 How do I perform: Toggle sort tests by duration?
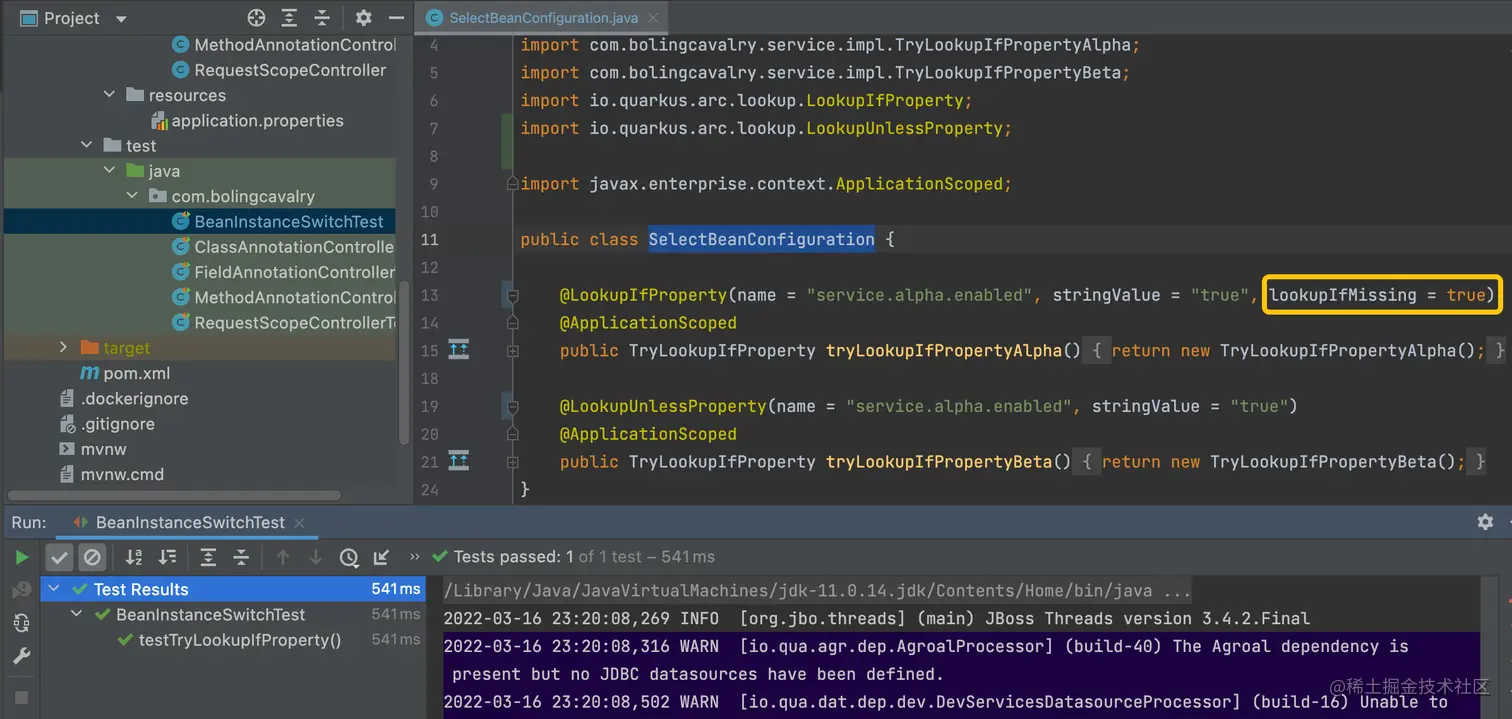[x=167, y=557]
